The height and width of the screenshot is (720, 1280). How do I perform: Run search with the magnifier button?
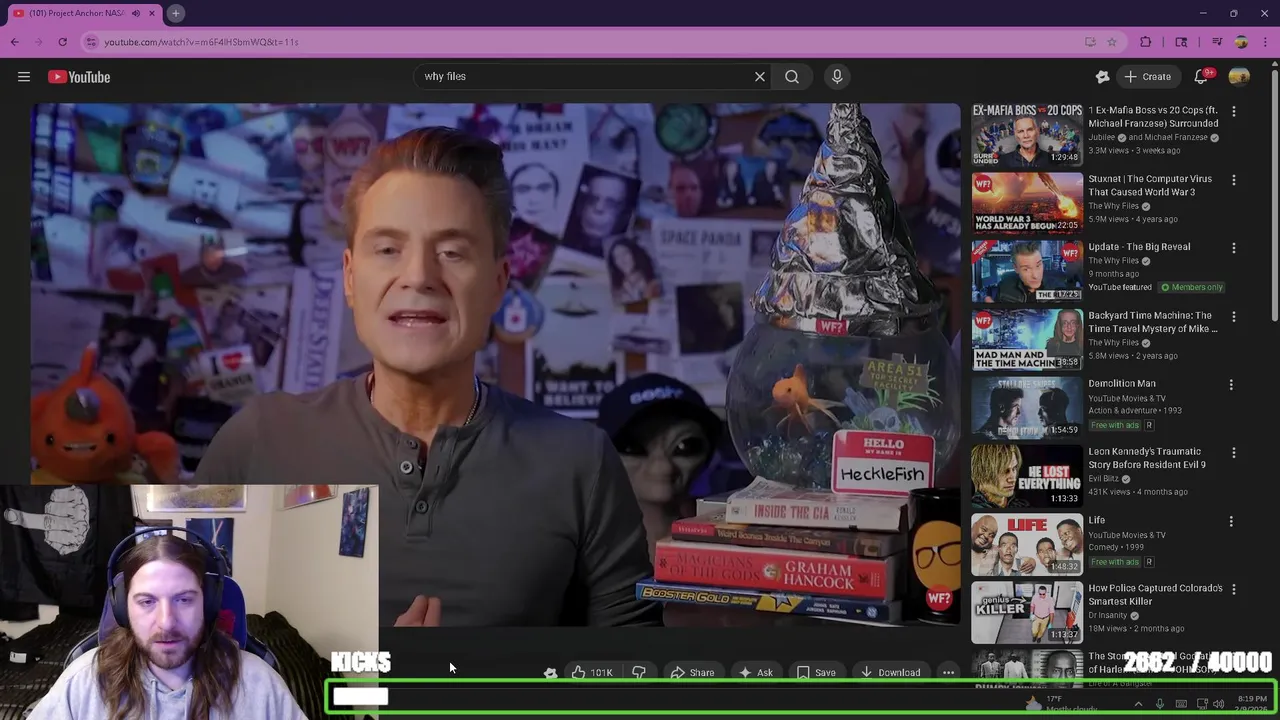pos(792,76)
